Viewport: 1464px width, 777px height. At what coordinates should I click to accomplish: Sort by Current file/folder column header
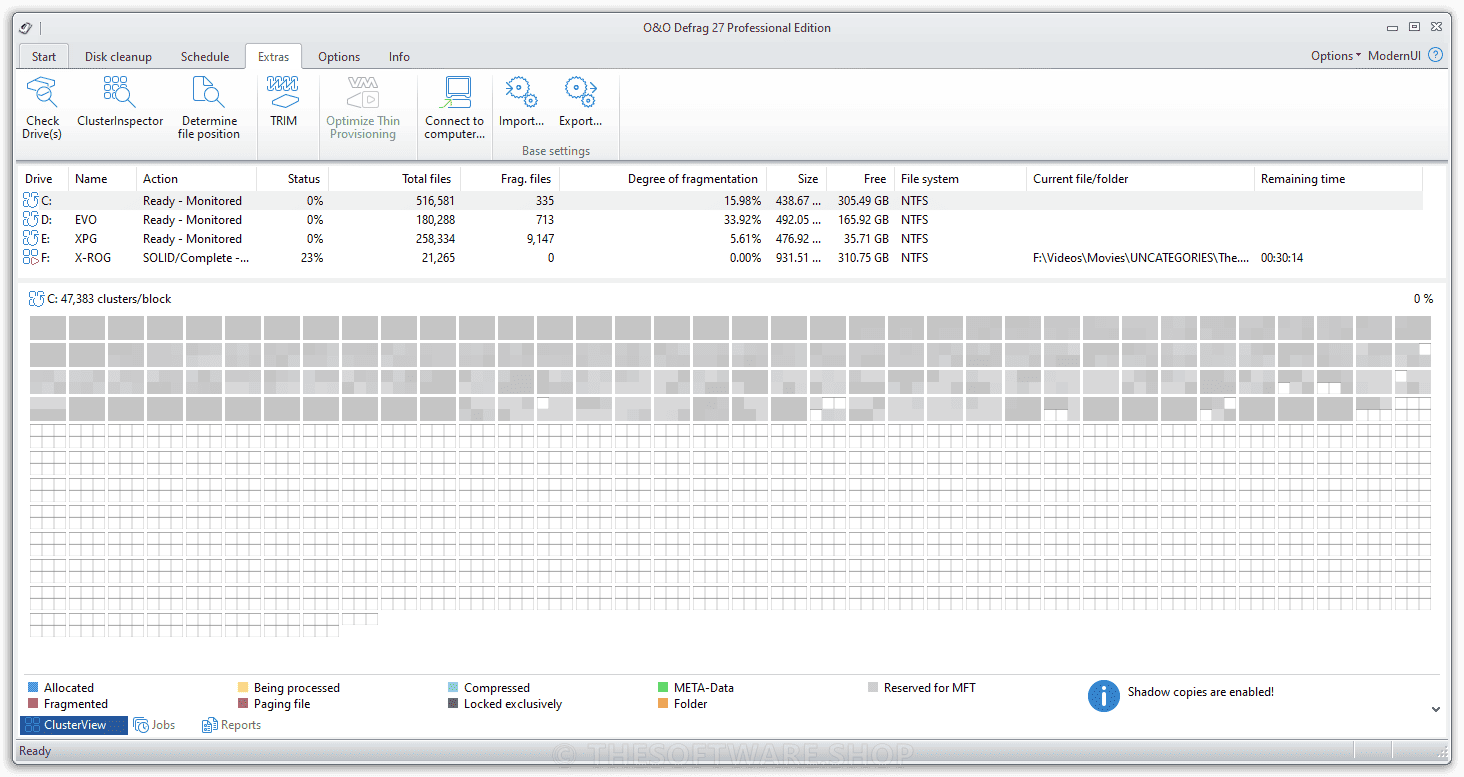click(1140, 179)
